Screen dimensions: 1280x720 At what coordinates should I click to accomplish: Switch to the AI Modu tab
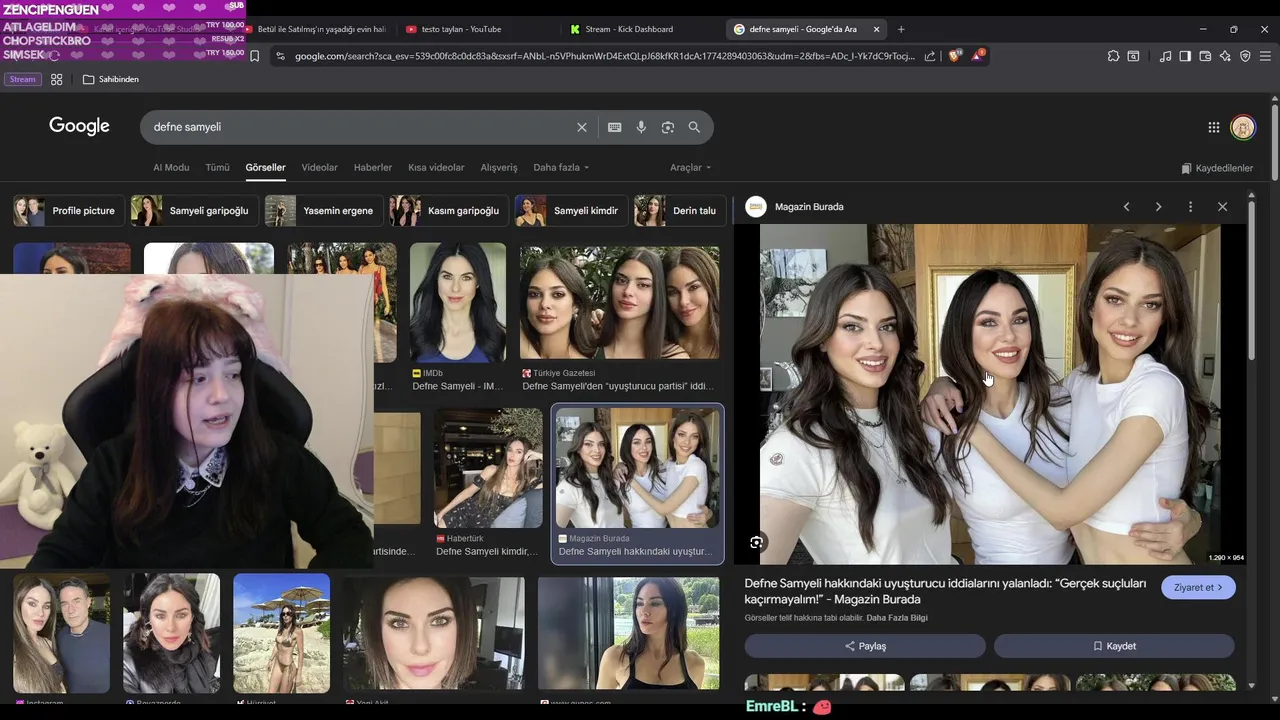(x=171, y=167)
